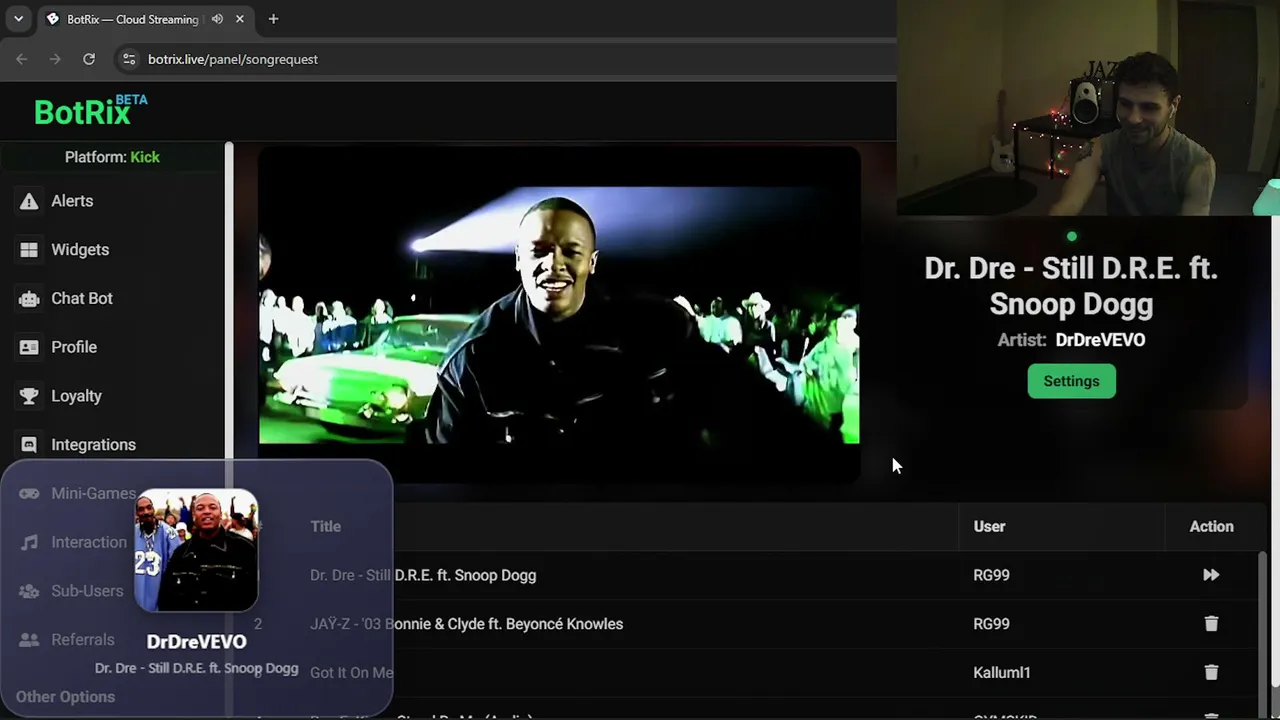
Task: Delete the JAŸ-Z '03 Bonnie & Clyde request
Action: pyautogui.click(x=1211, y=624)
